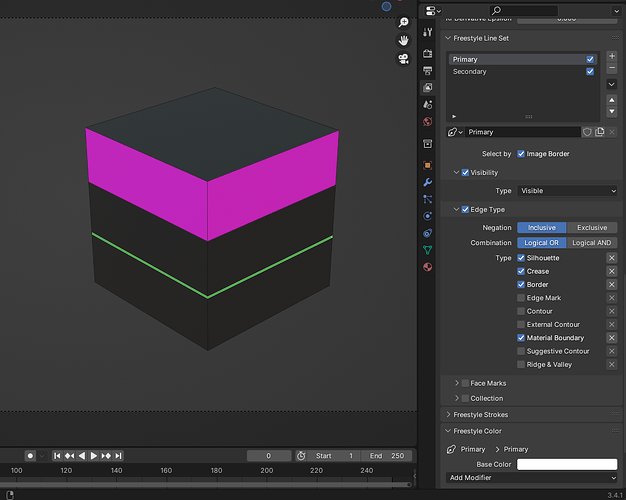Open the Modifiers properties tab
This screenshot has width=626, height=500.
click(x=428, y=183)
